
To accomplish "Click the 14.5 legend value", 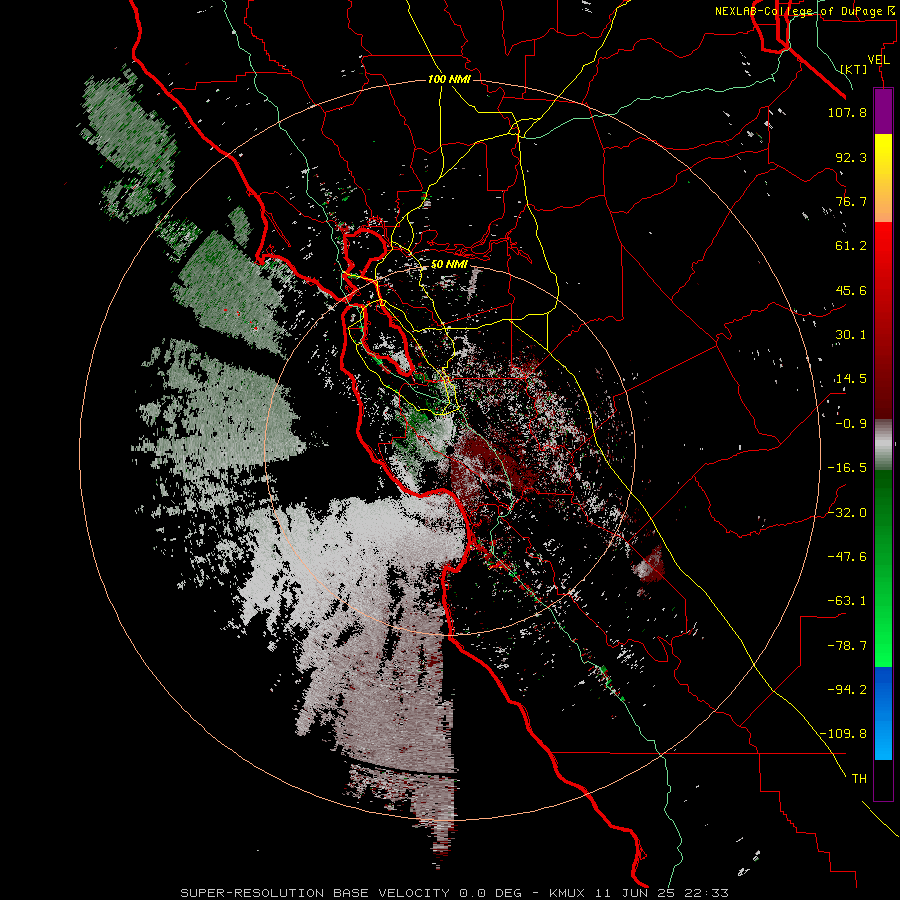I will [x=850, y=379].
